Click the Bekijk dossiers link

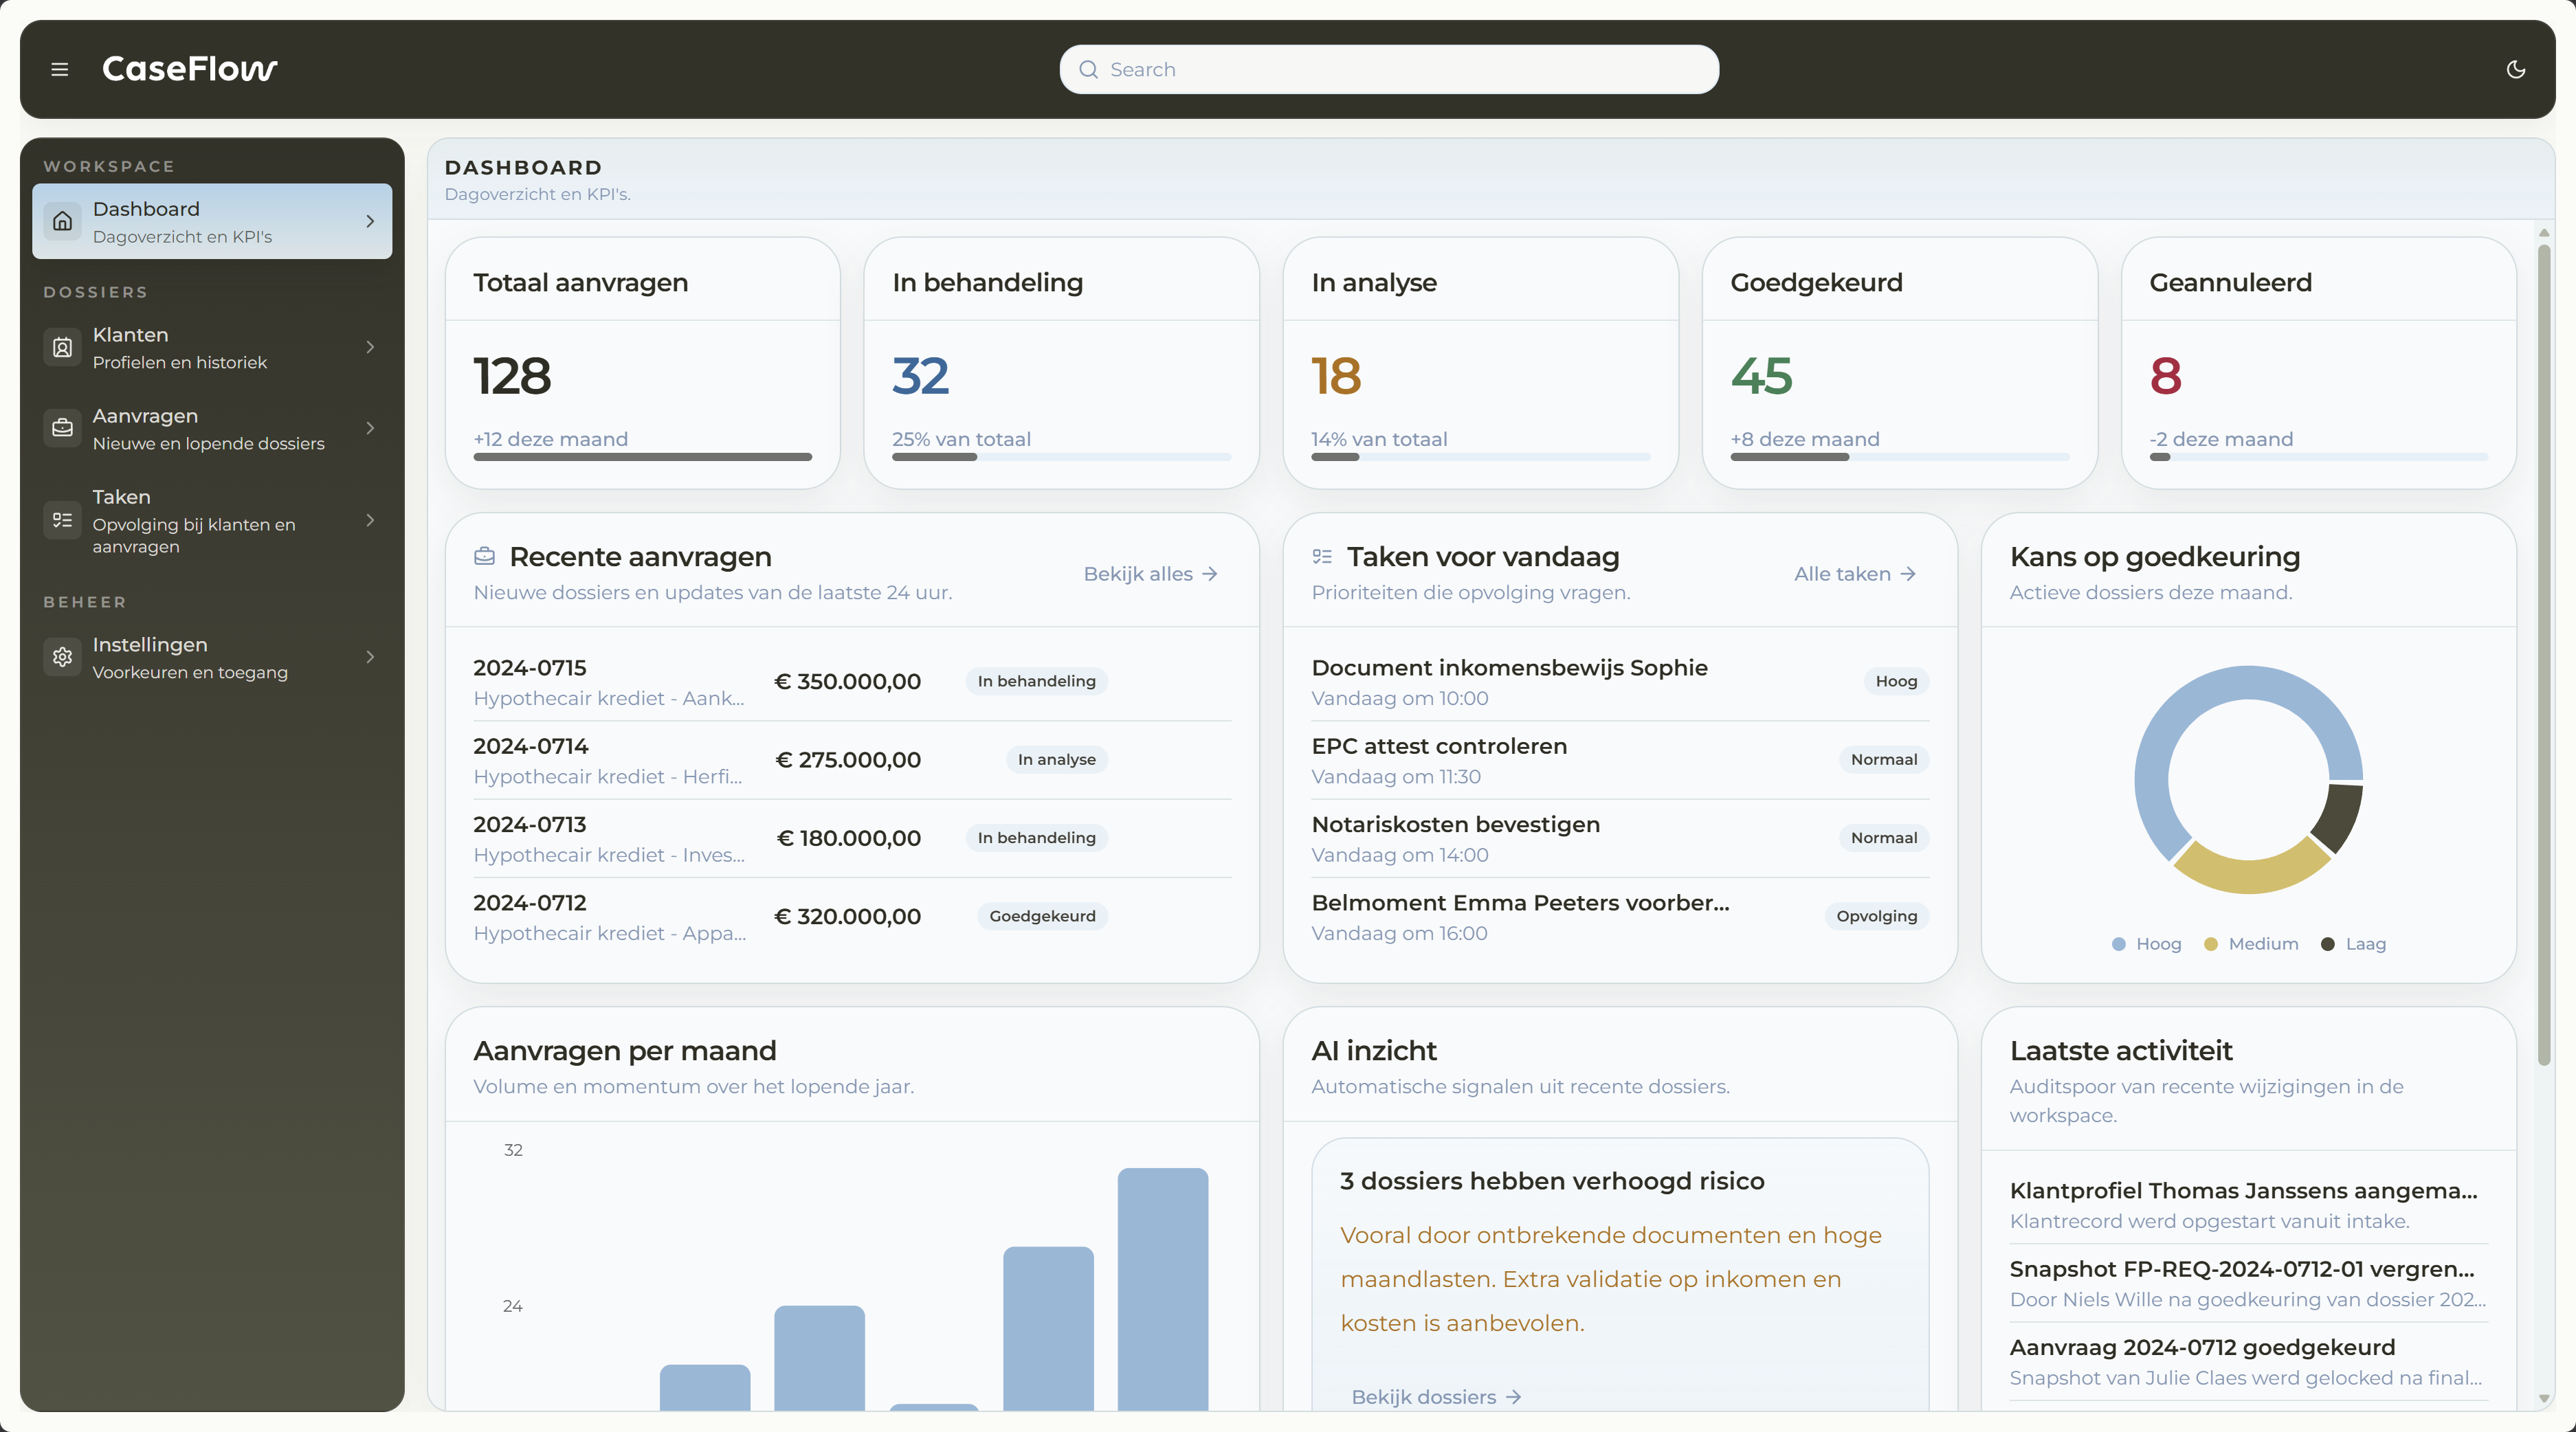click(x=1436, y=1397)
